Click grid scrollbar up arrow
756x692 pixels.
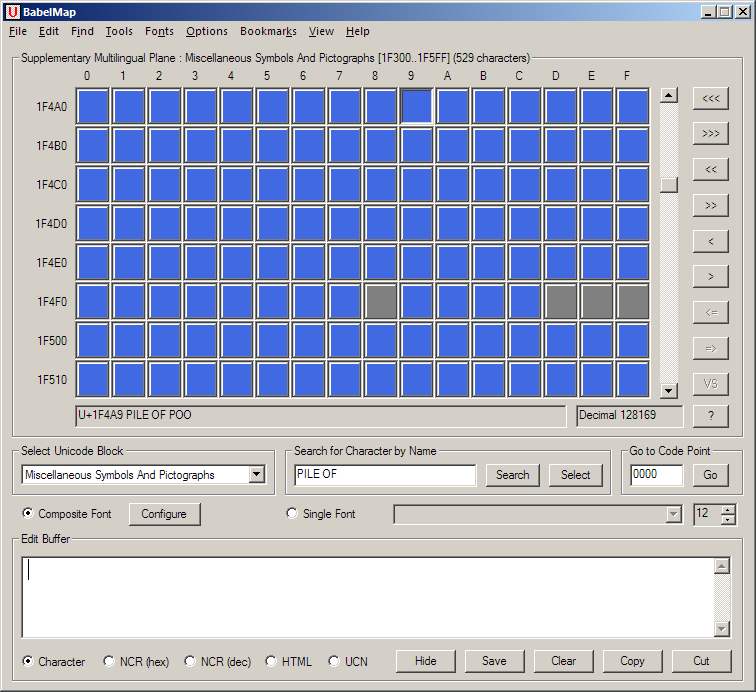tap(669, 95)
